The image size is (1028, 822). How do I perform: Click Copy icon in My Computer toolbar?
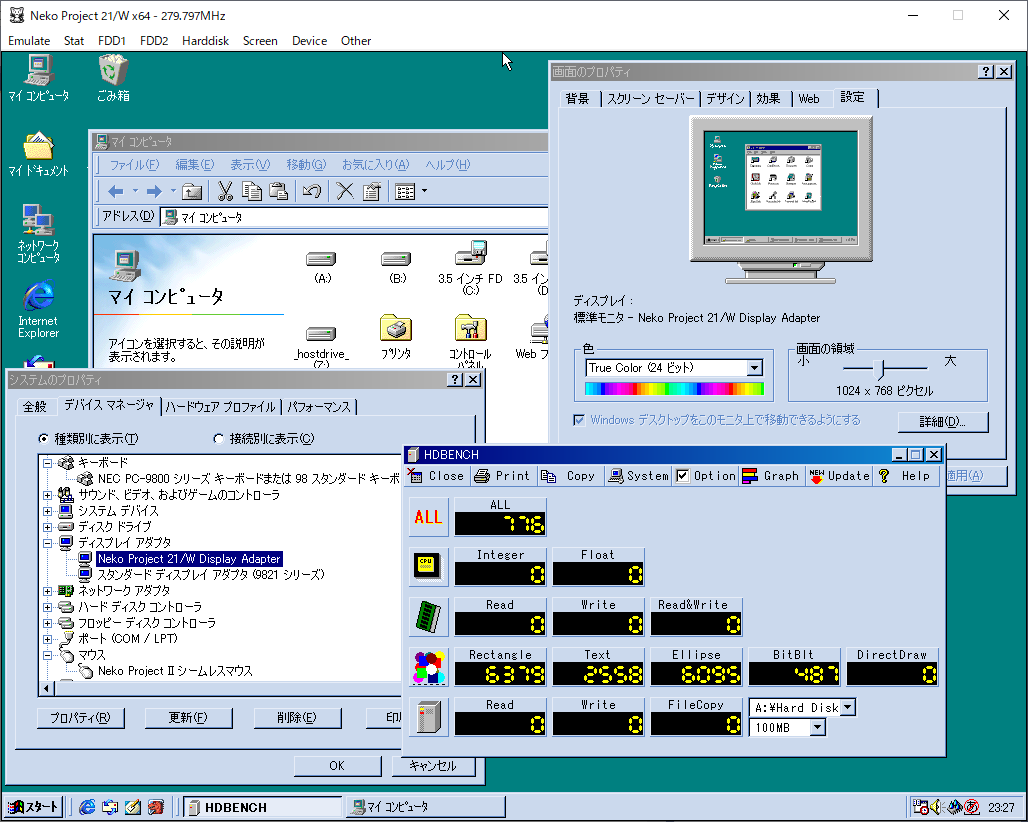(x=252, y=191)
